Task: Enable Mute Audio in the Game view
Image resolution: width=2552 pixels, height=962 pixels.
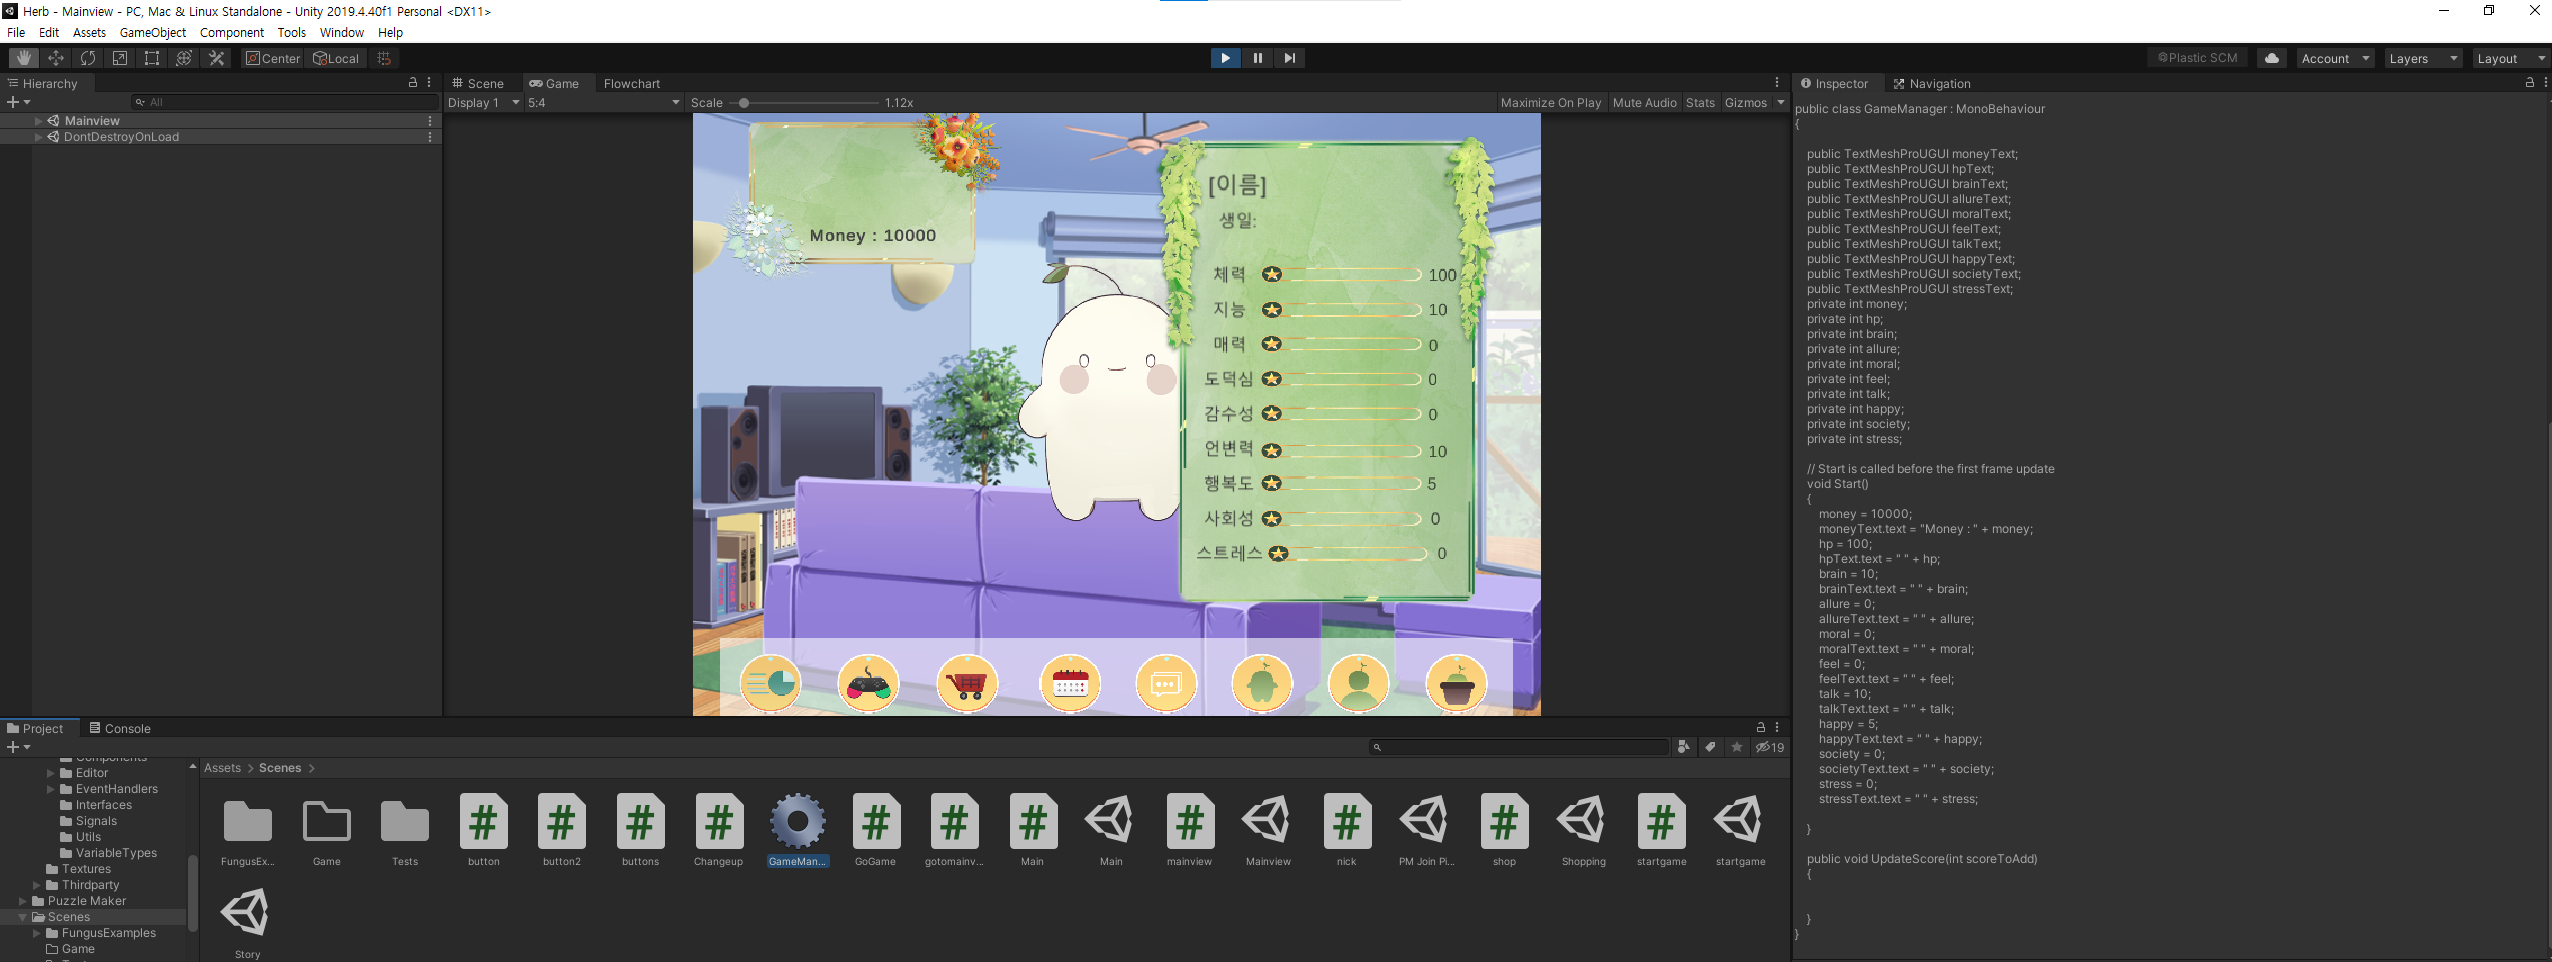Action: coord(1643,102)
